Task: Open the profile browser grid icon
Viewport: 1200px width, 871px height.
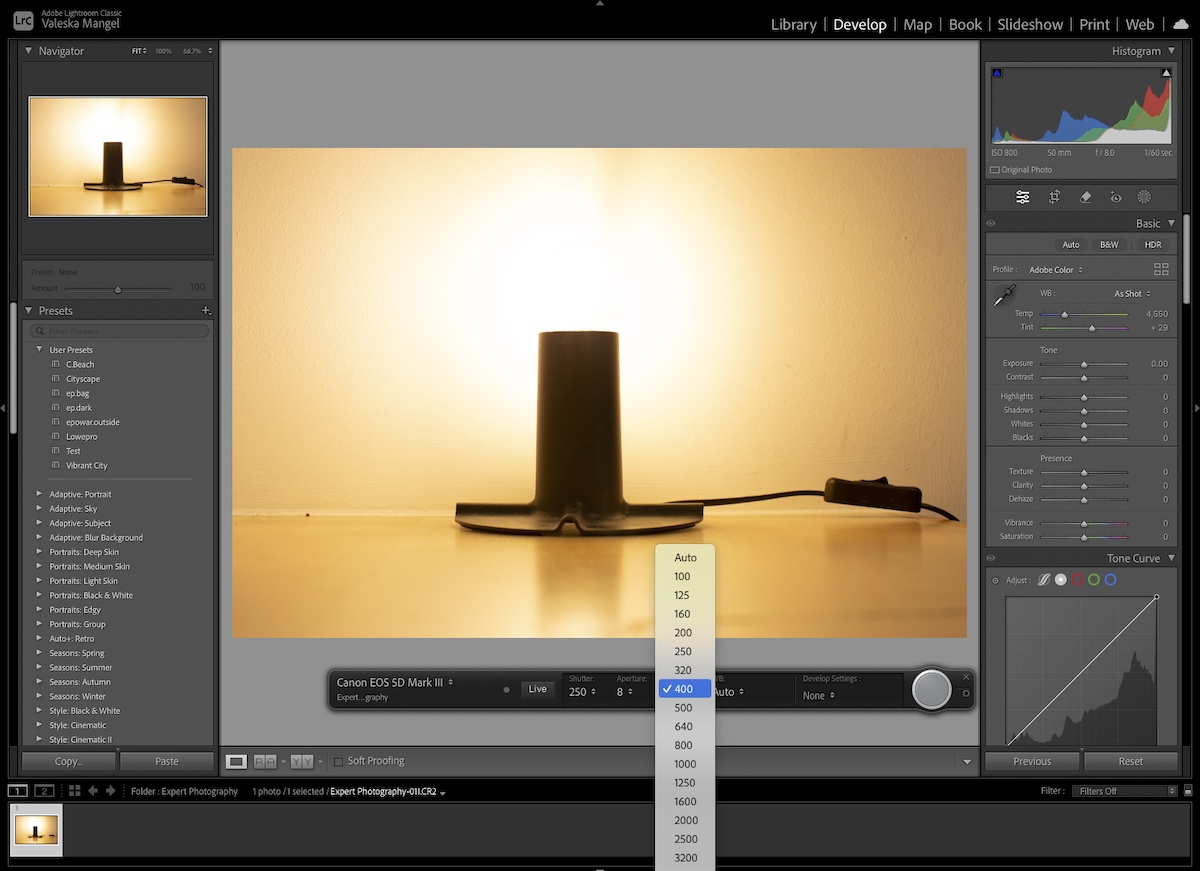Action: (1160, 268)
